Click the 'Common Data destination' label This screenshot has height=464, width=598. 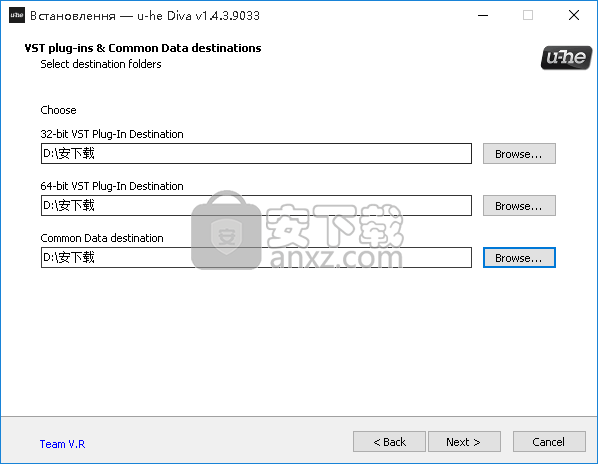tap(102, 238)
